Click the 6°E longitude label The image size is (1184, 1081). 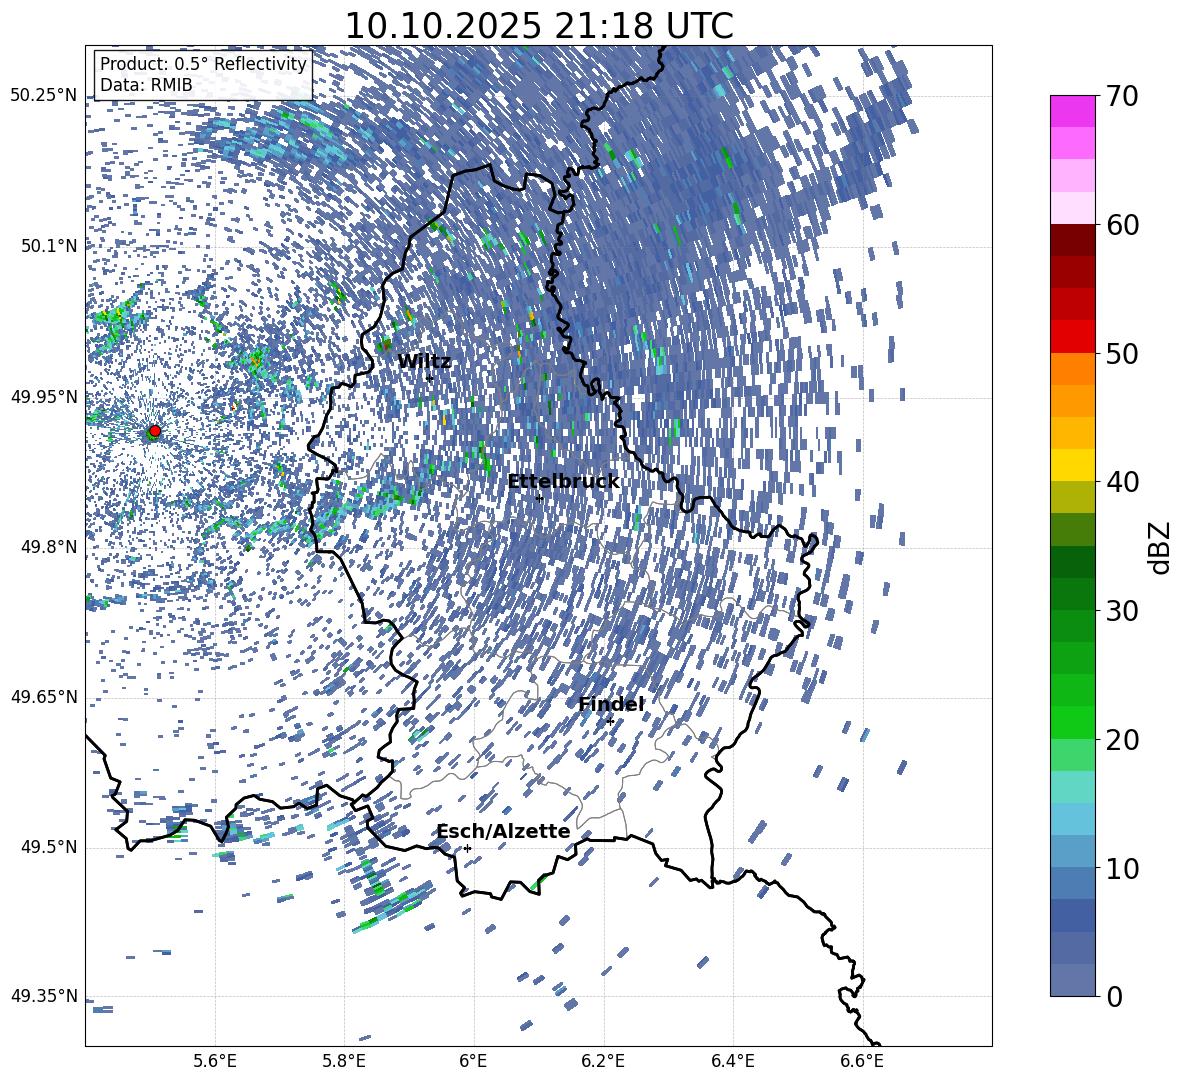coord(473,1061)
